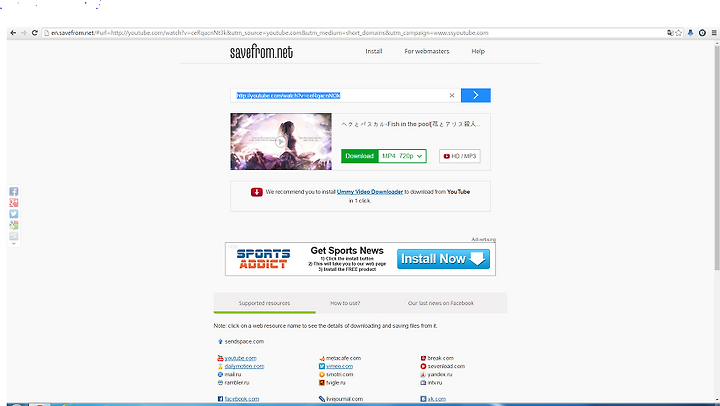Open the Ummy Video Downloader link
Image resolution: width=720 pixels, height=406 pixels.
click(x=370, y=192)
